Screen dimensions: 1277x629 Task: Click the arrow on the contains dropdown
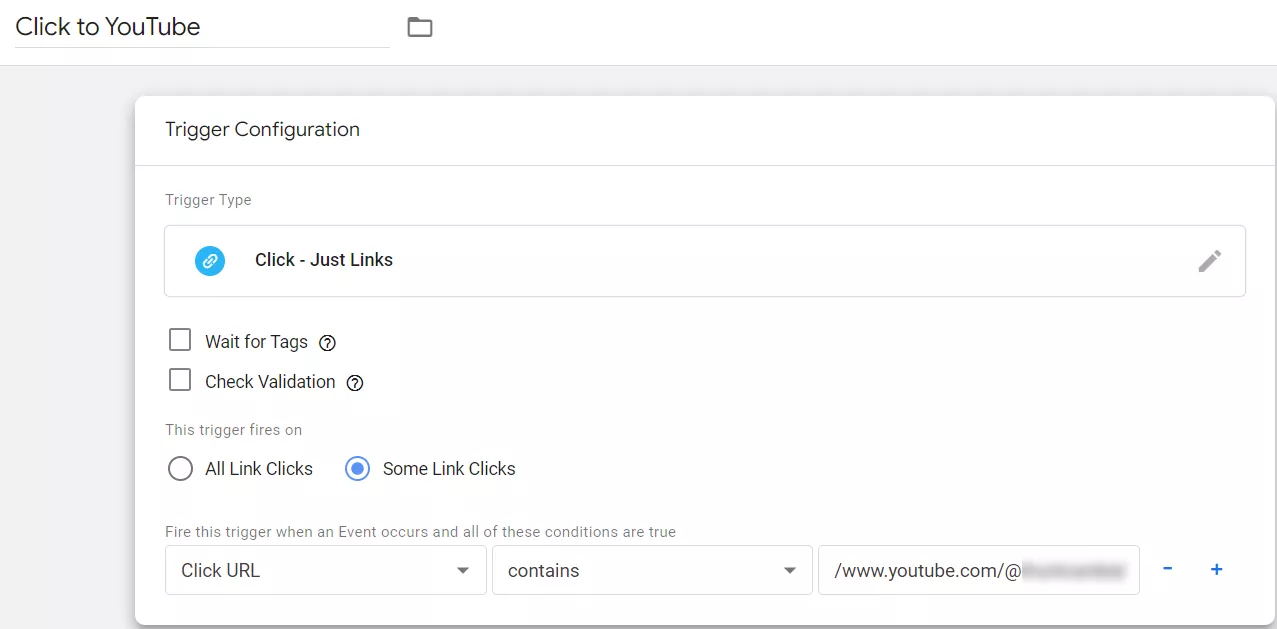790,571
